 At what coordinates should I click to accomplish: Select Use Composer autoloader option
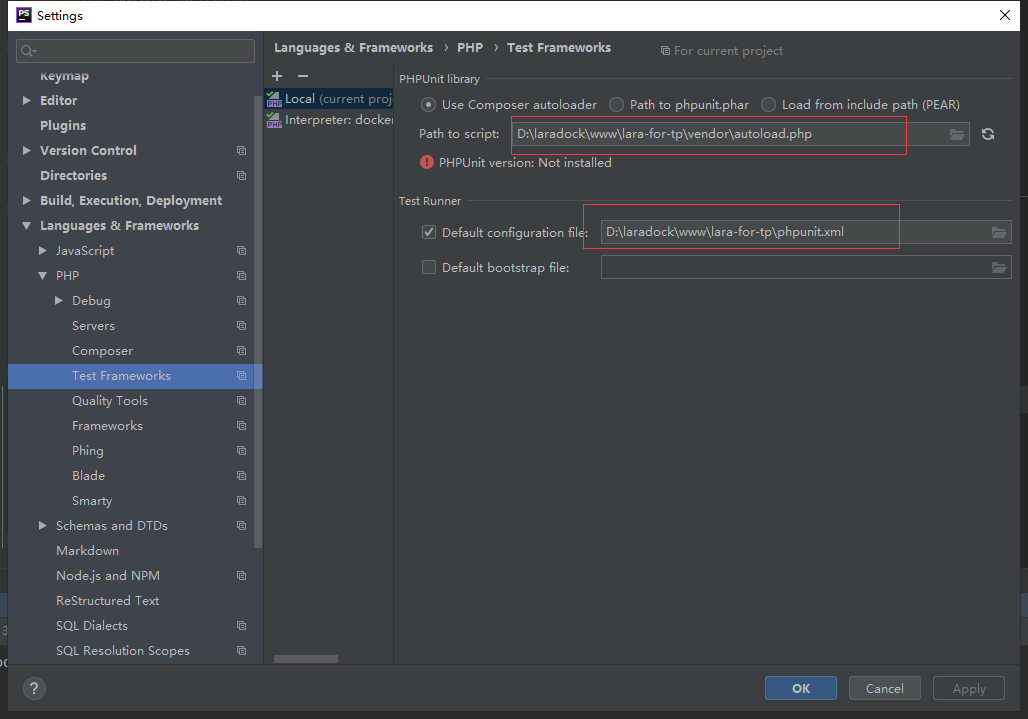coord(428,105)
